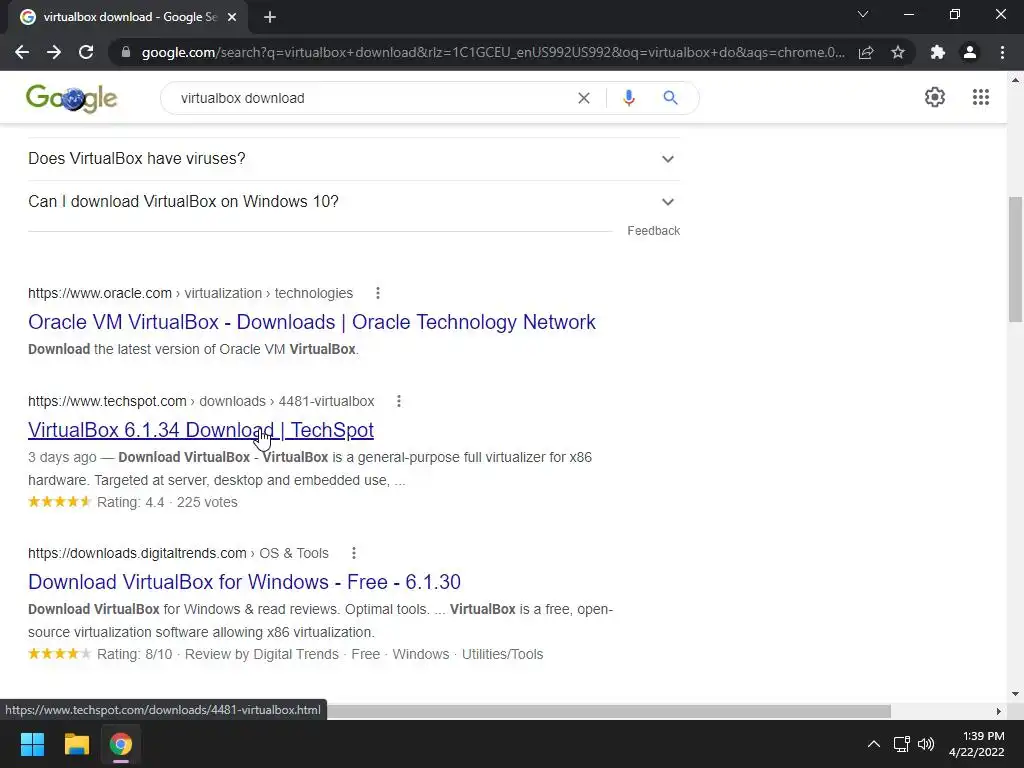Click the scrollbar's down arrow
This screenshot has height=768, width=1024.
coord(1016,694)
